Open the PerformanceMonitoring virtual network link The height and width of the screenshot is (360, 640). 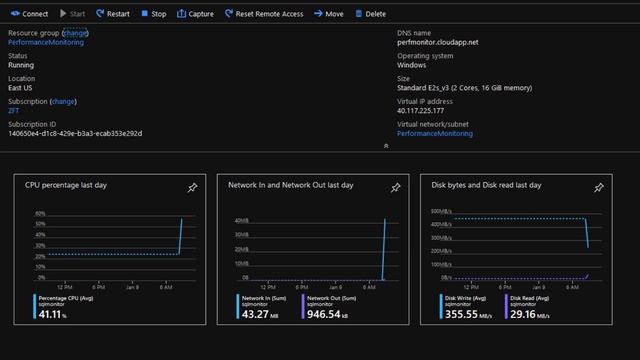point(435,133)
